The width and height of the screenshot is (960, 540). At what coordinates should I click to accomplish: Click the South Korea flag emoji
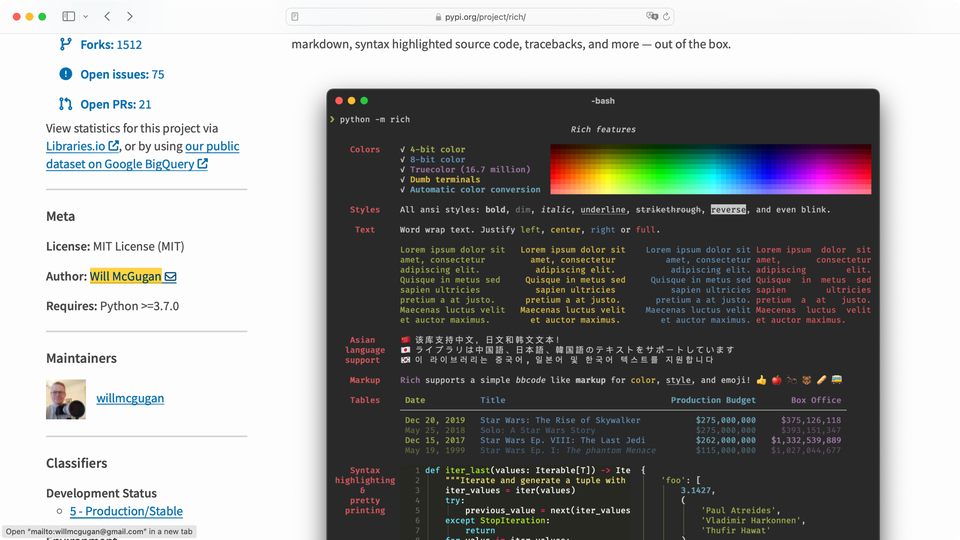click(405, 360)
